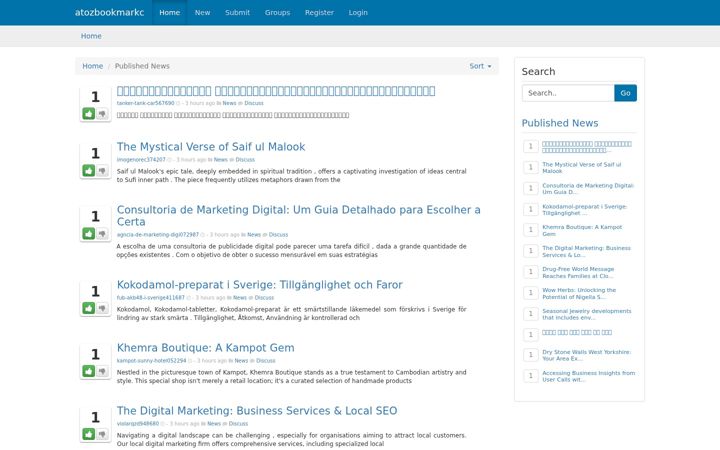Click Home in the gray sub-header bar
This screenshot has width=720, height=450.
[x=91, y=36]
